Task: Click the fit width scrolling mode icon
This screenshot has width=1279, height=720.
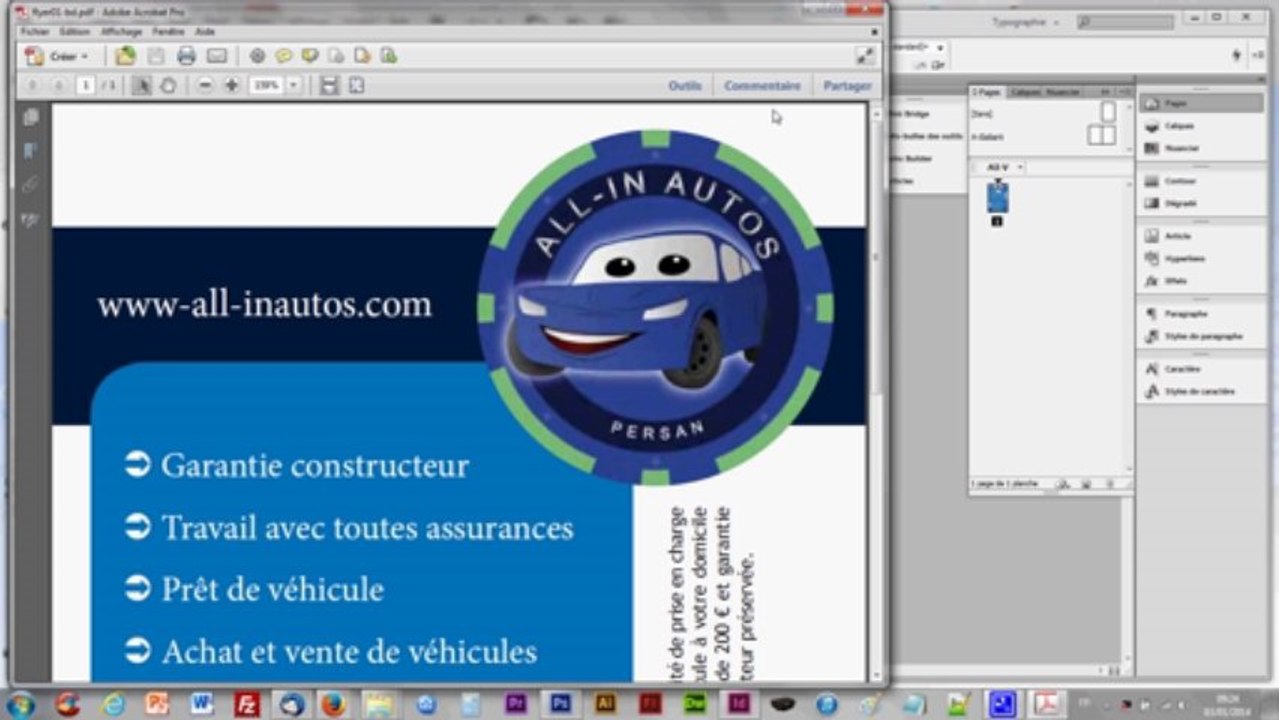Action: [x=329, y=86]
